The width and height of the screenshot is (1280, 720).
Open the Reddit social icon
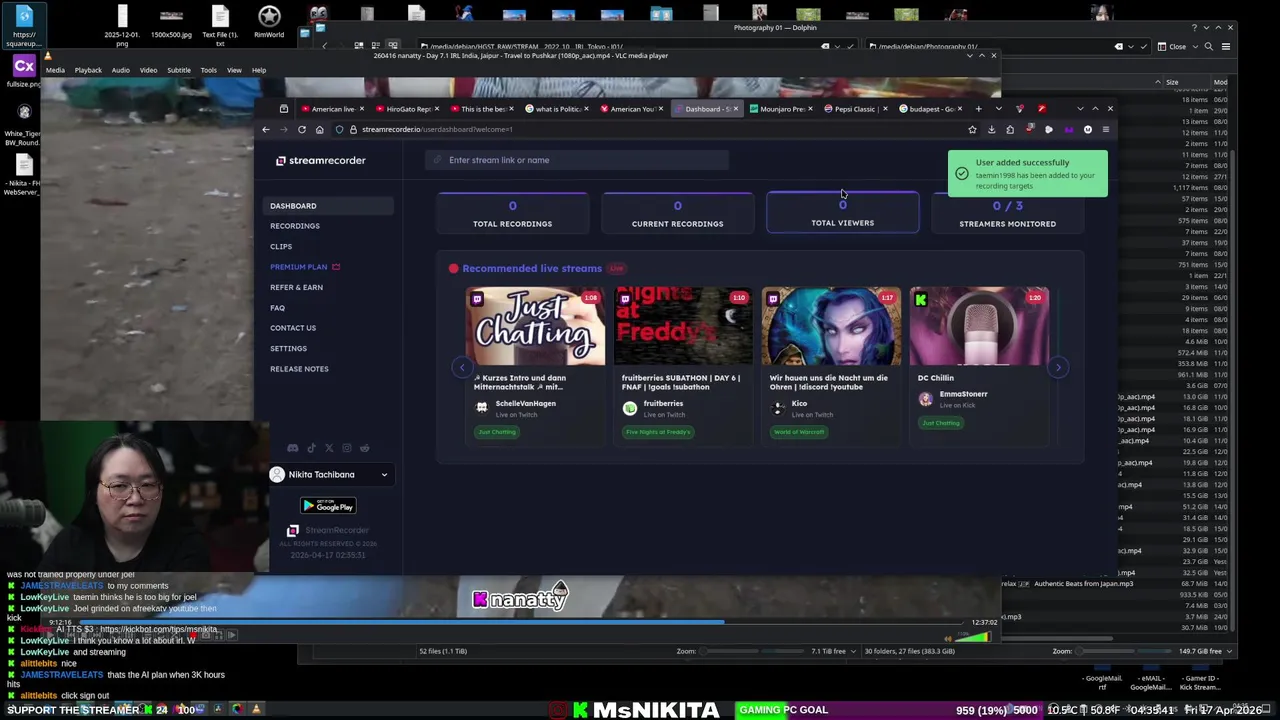point(365,448)
